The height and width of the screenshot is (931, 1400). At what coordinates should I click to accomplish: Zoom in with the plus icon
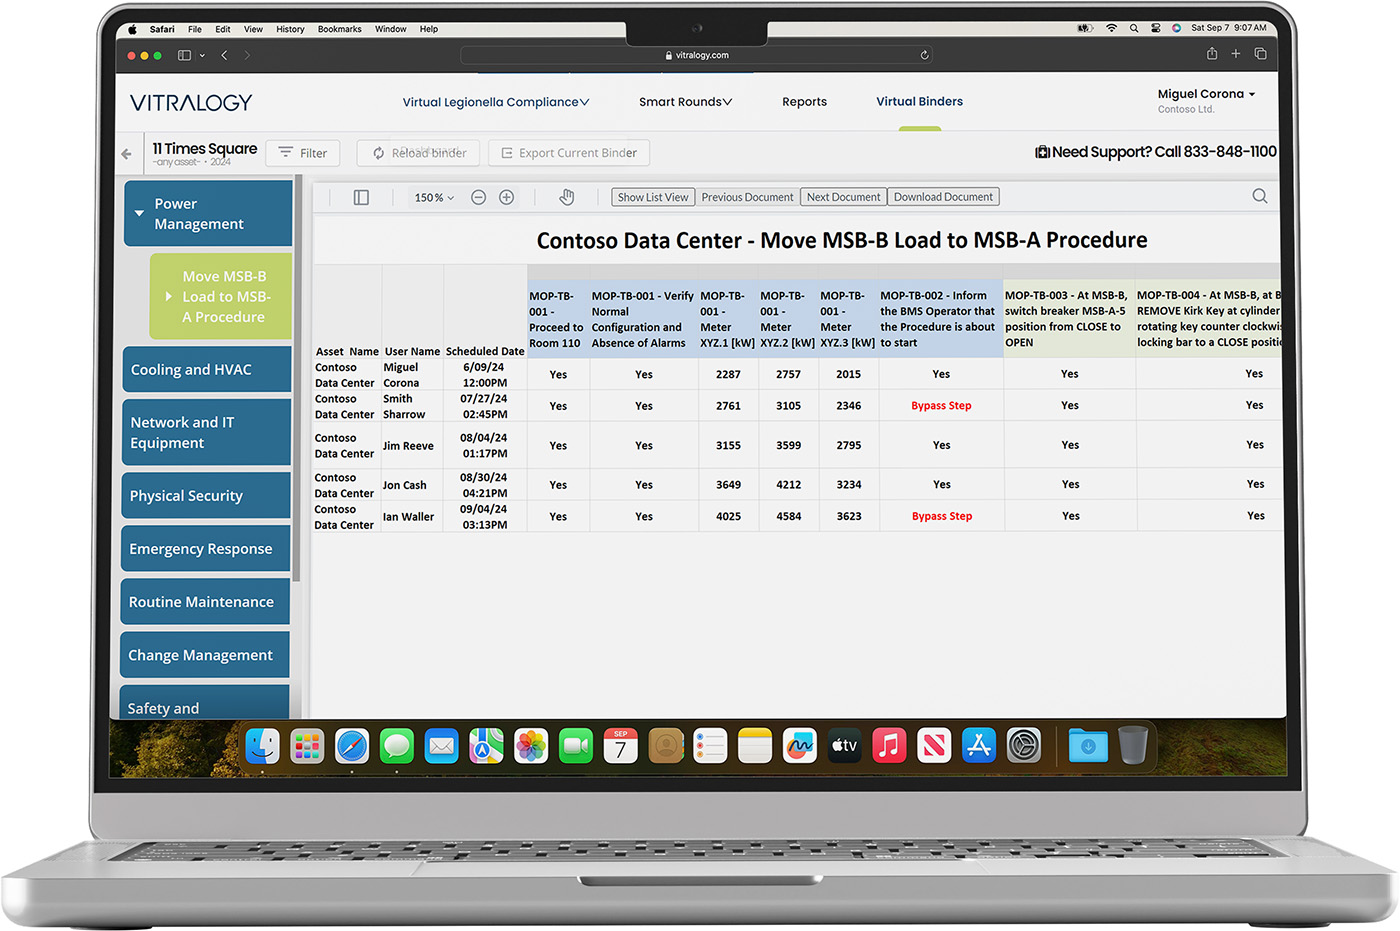tap(507, 198)
